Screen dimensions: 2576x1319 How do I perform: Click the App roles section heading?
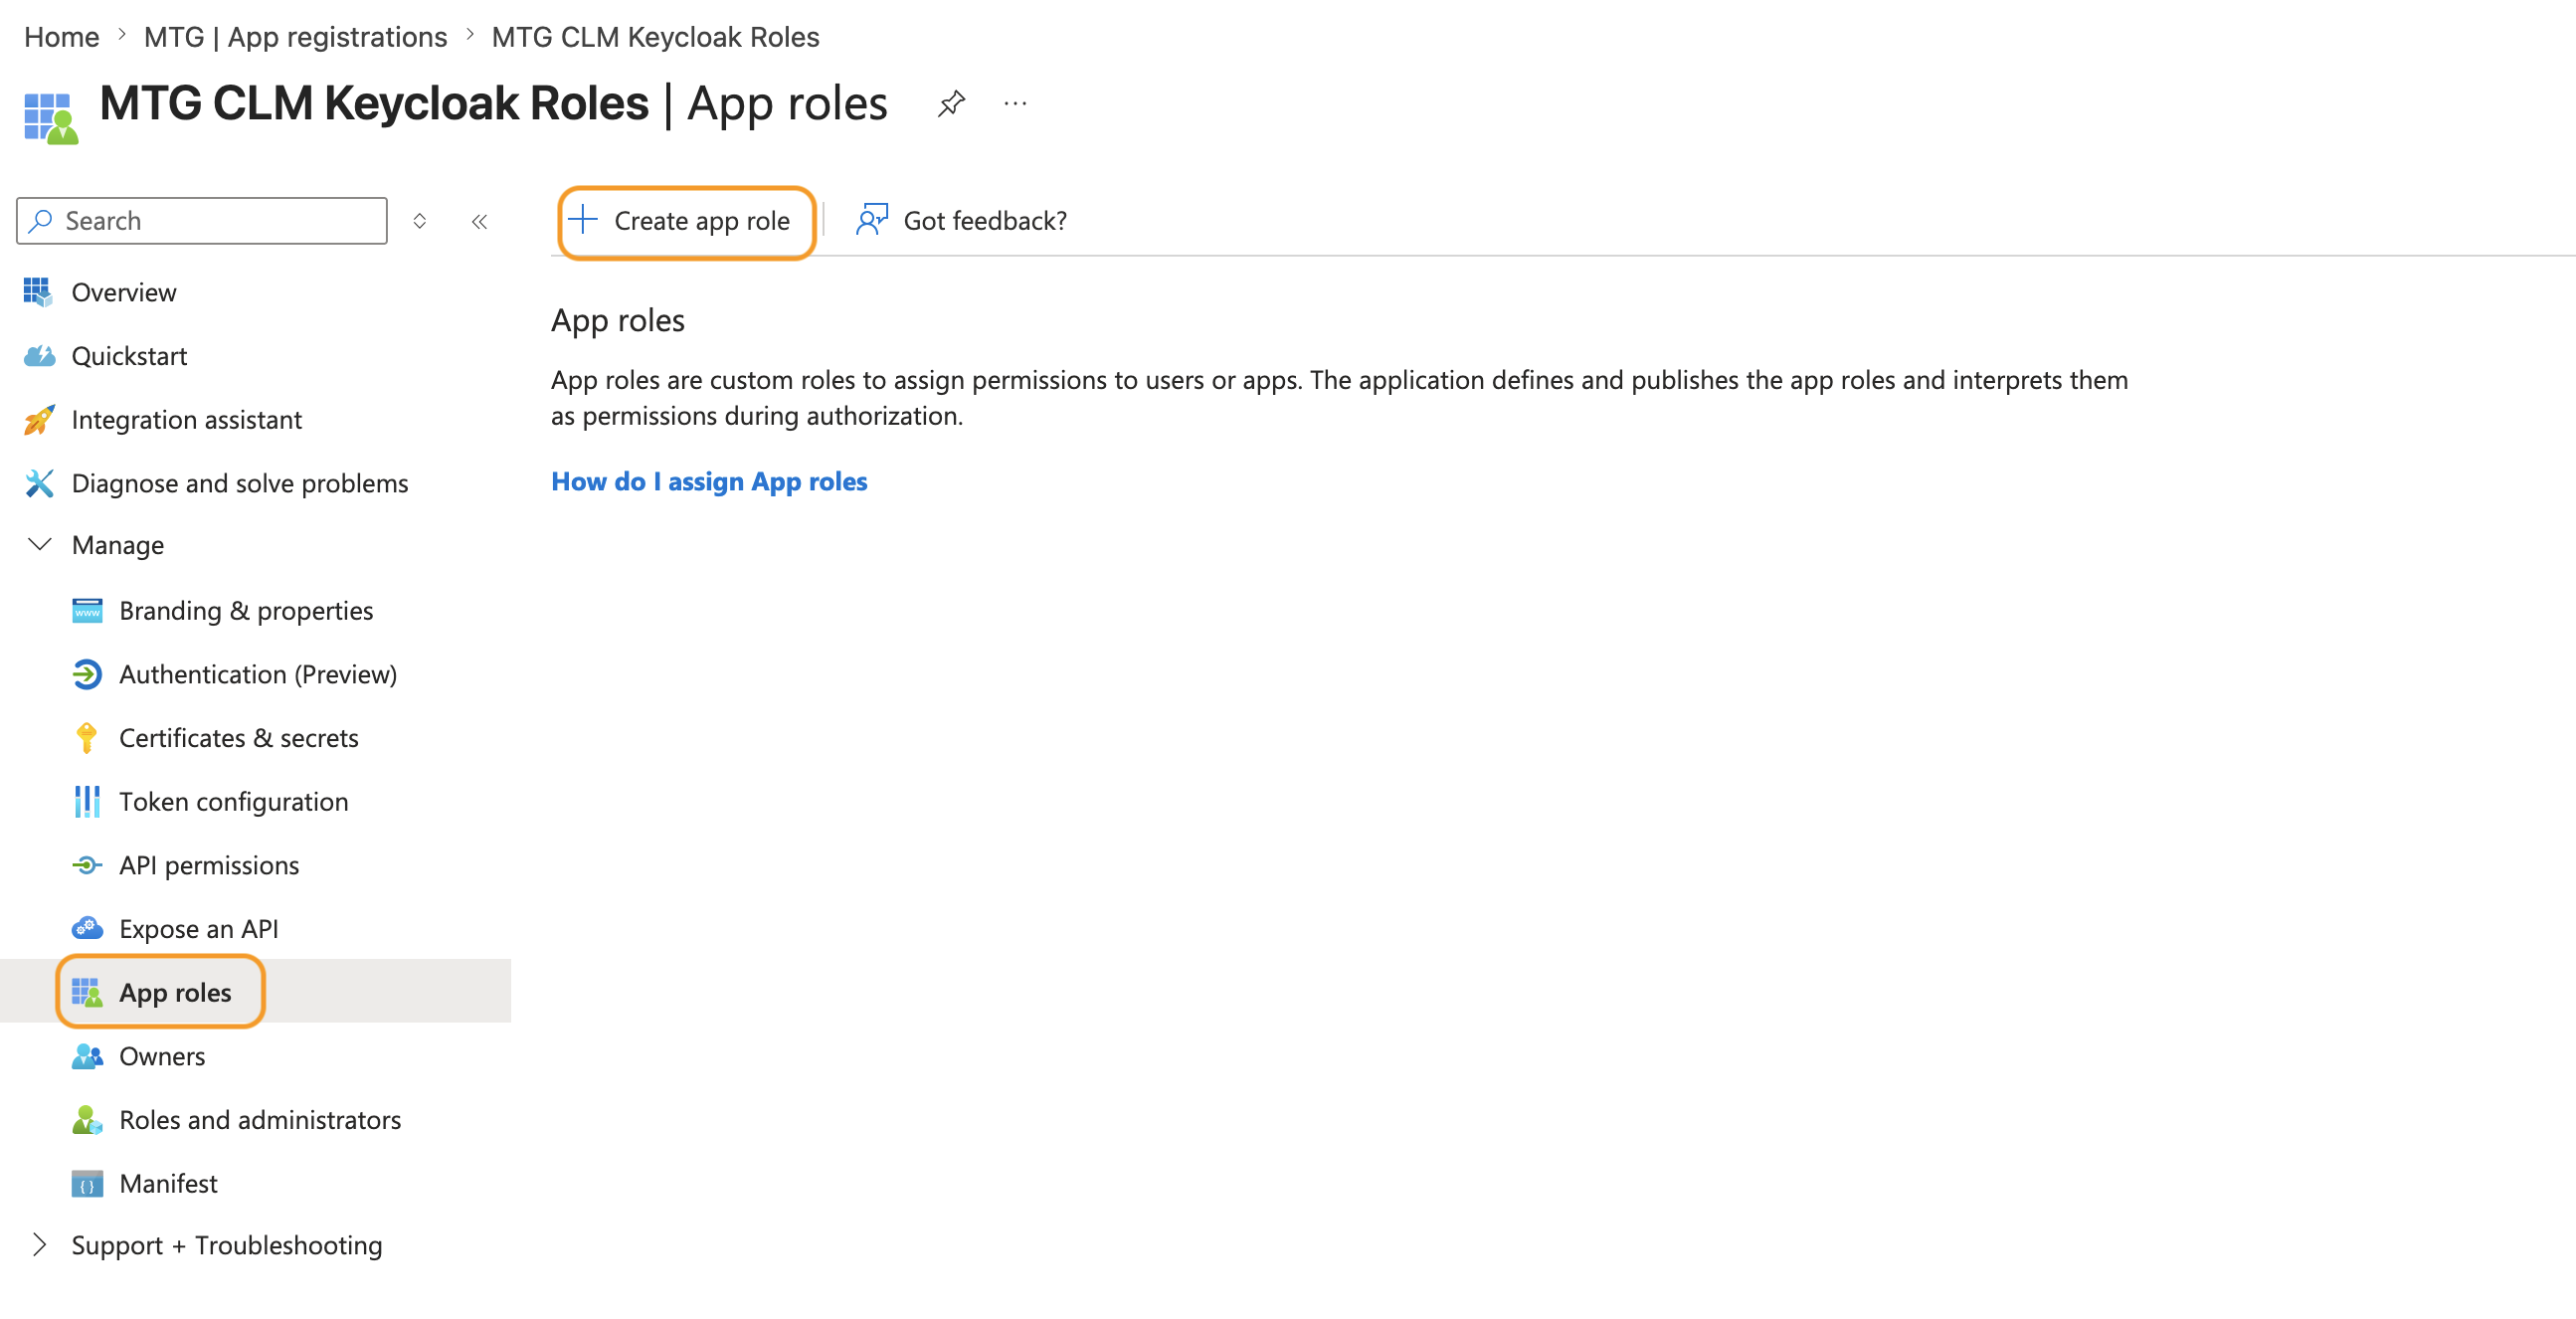[618, 320]
